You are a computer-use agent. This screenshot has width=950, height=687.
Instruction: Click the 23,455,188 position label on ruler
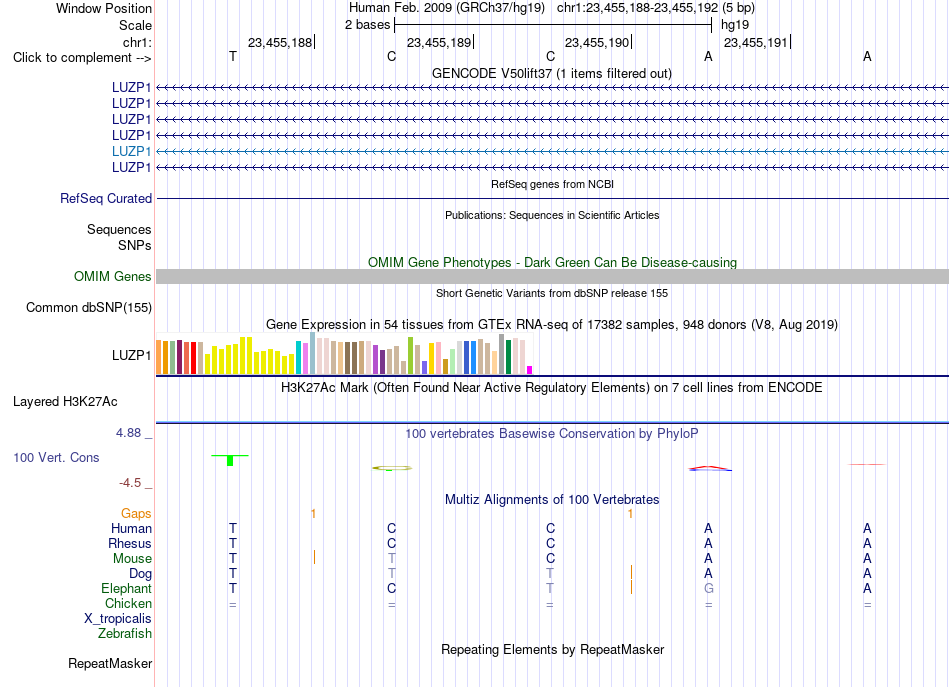tap(280, 42)
